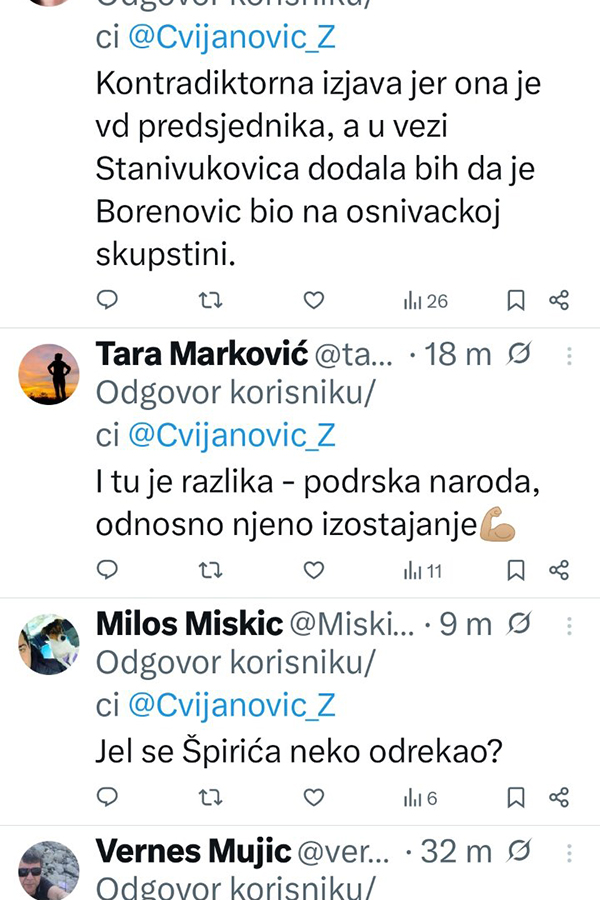Viewport: 600px width, 900px height.
Task: Retweet Tara Marković's post
Action: (x=210, y=570)
